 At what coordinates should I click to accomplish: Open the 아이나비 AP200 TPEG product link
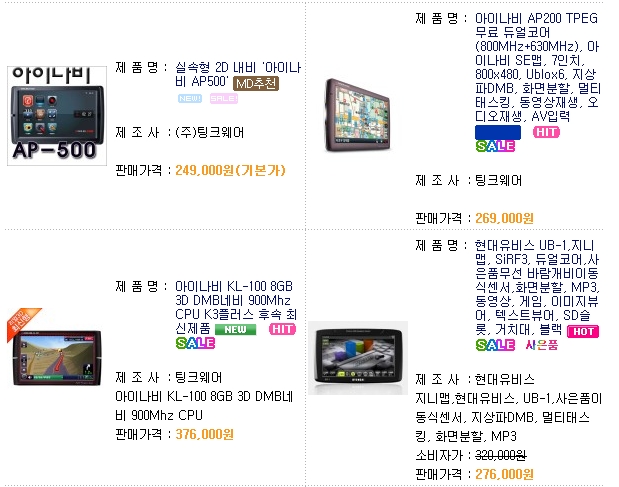point(538,67)
